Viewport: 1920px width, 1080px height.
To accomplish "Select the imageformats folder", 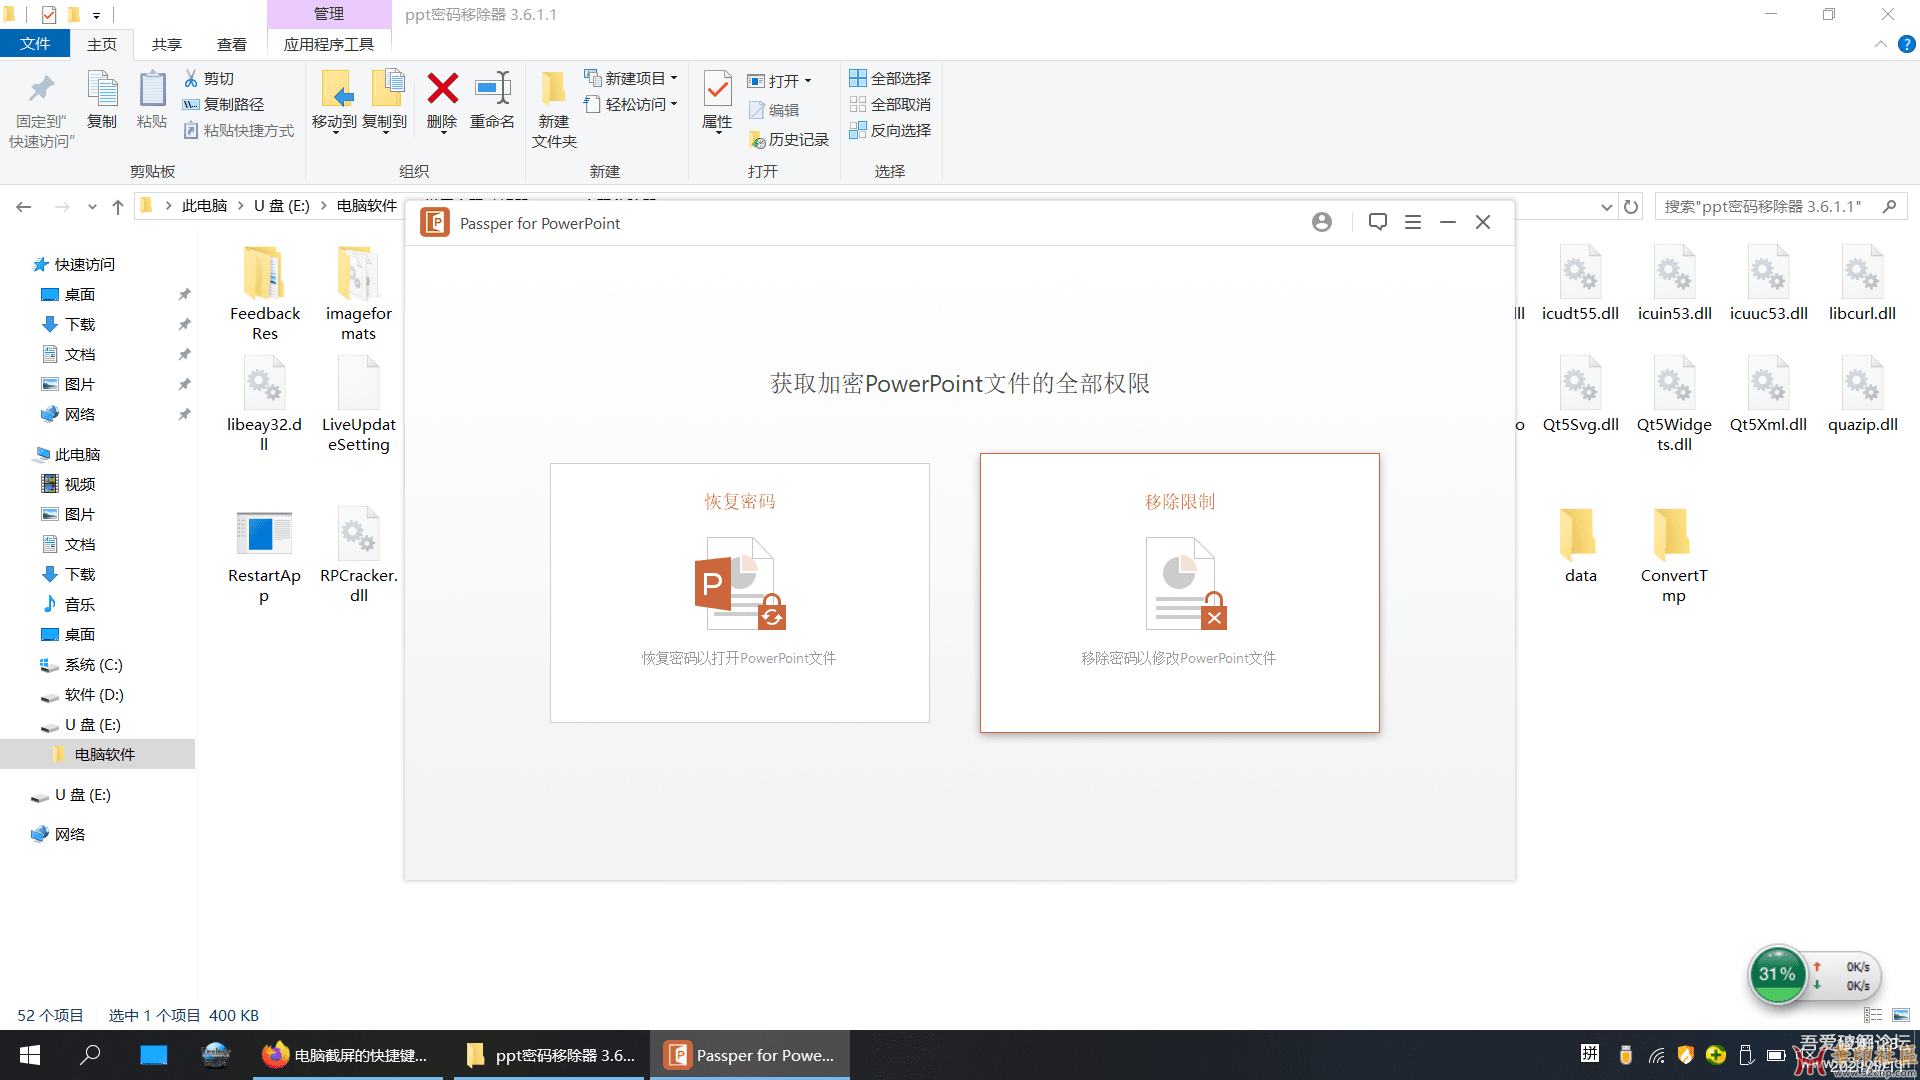I will 359,295.
